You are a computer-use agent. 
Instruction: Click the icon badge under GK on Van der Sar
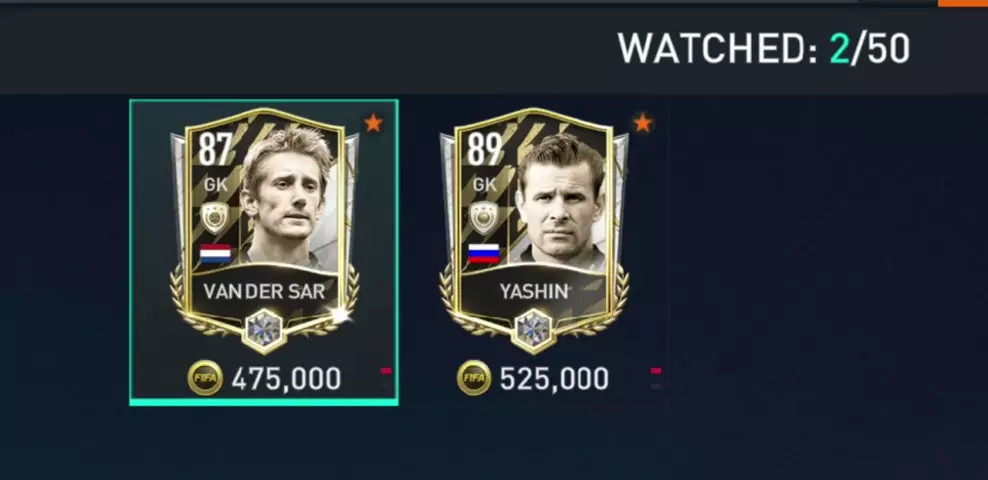pos(214,218)
